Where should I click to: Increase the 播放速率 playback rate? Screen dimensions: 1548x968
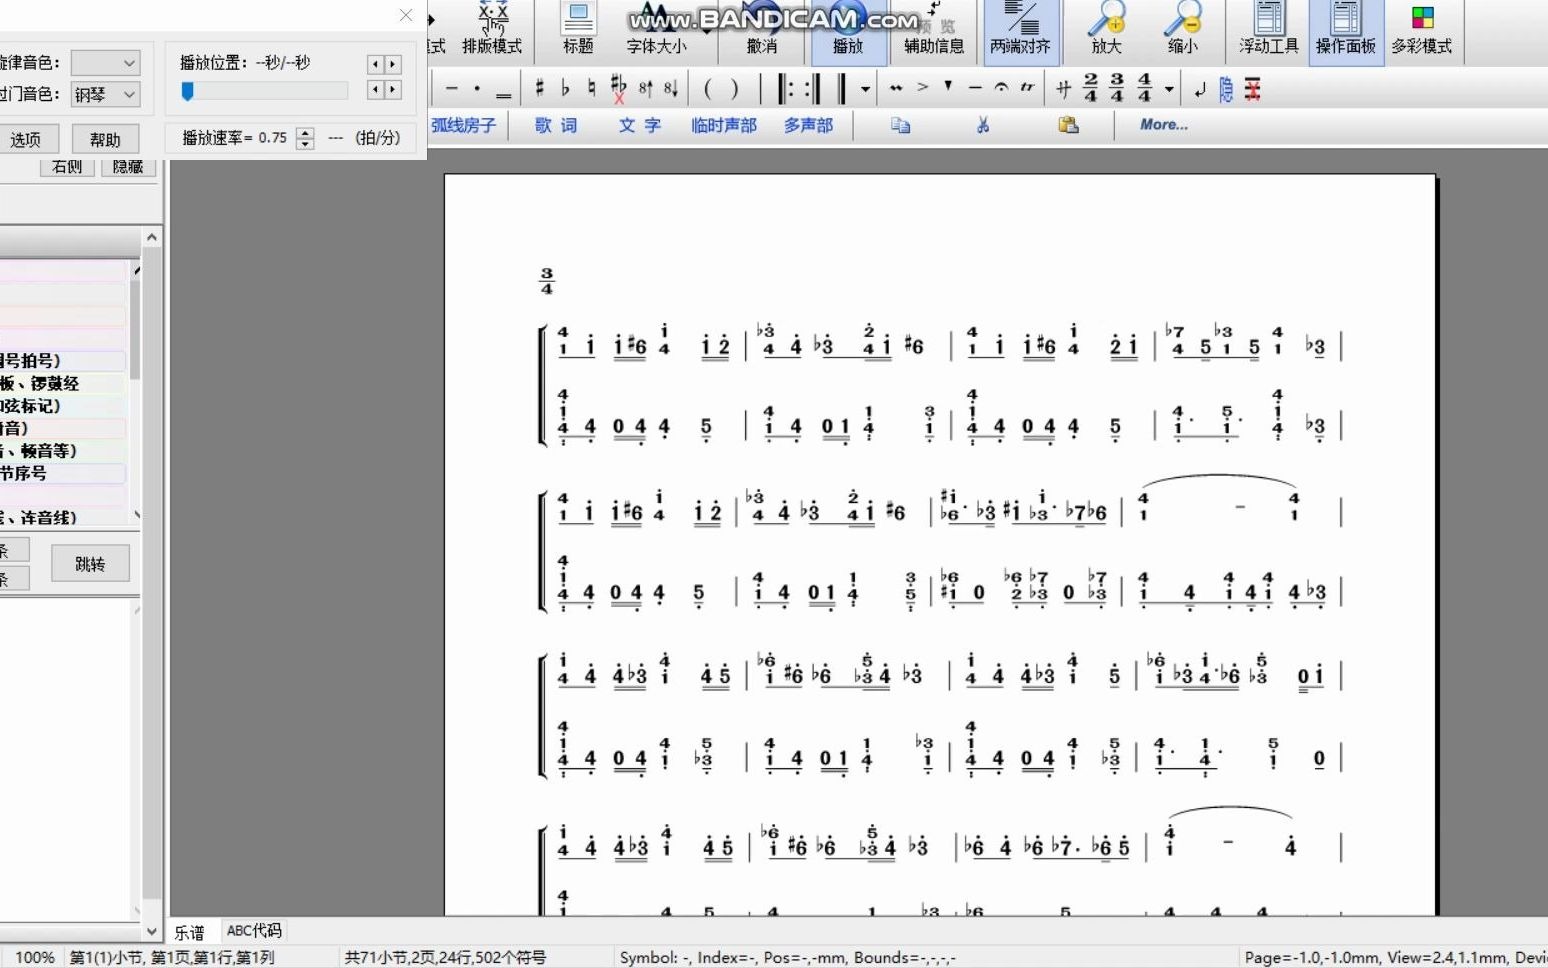[x=305, y=132]
